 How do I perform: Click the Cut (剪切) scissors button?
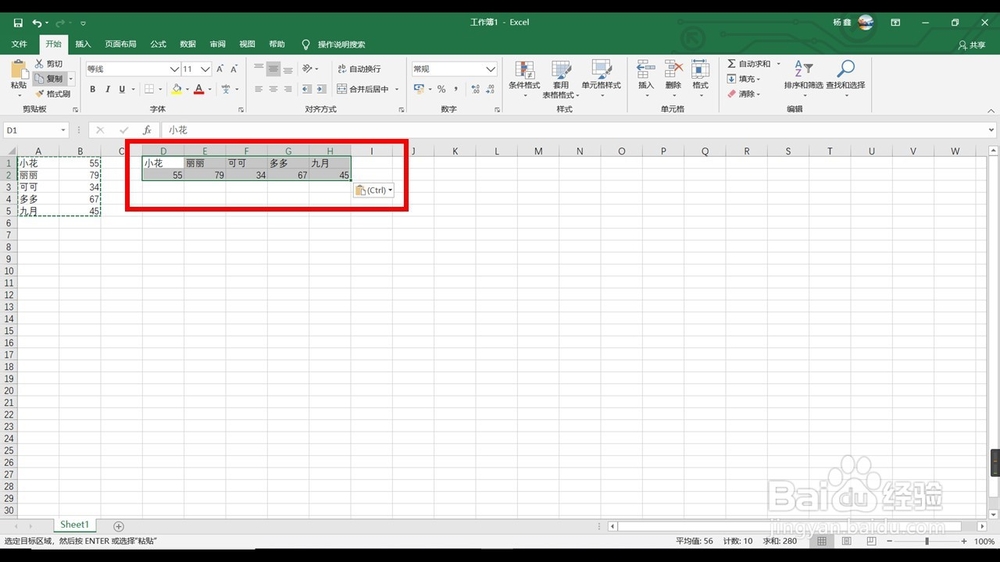48,64
